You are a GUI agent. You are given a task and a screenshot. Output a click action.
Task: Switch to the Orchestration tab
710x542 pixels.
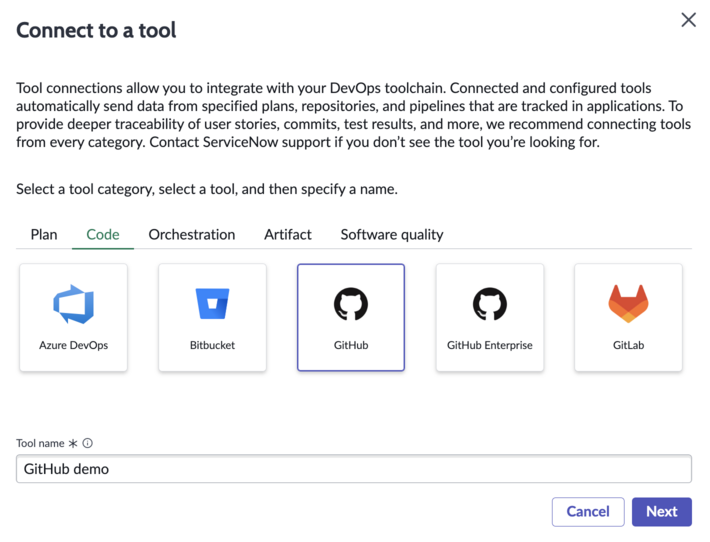point(192,235)
